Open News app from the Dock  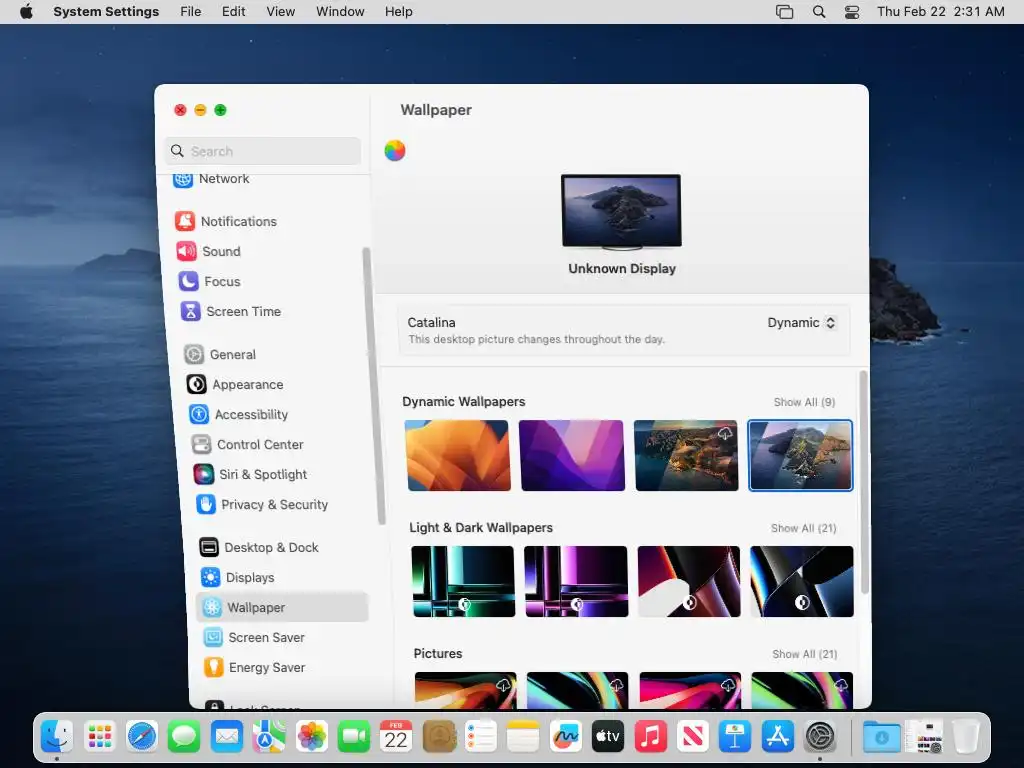point(692,737)
